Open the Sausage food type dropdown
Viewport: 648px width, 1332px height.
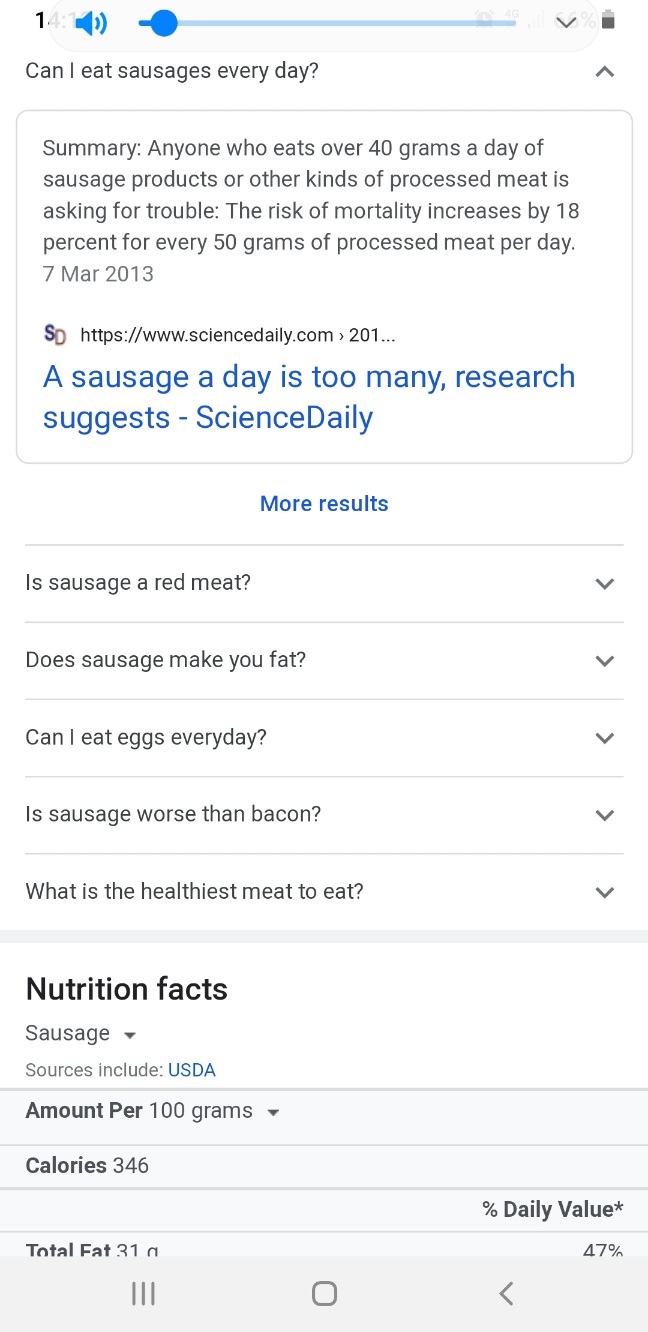(x=81, y=1034)
